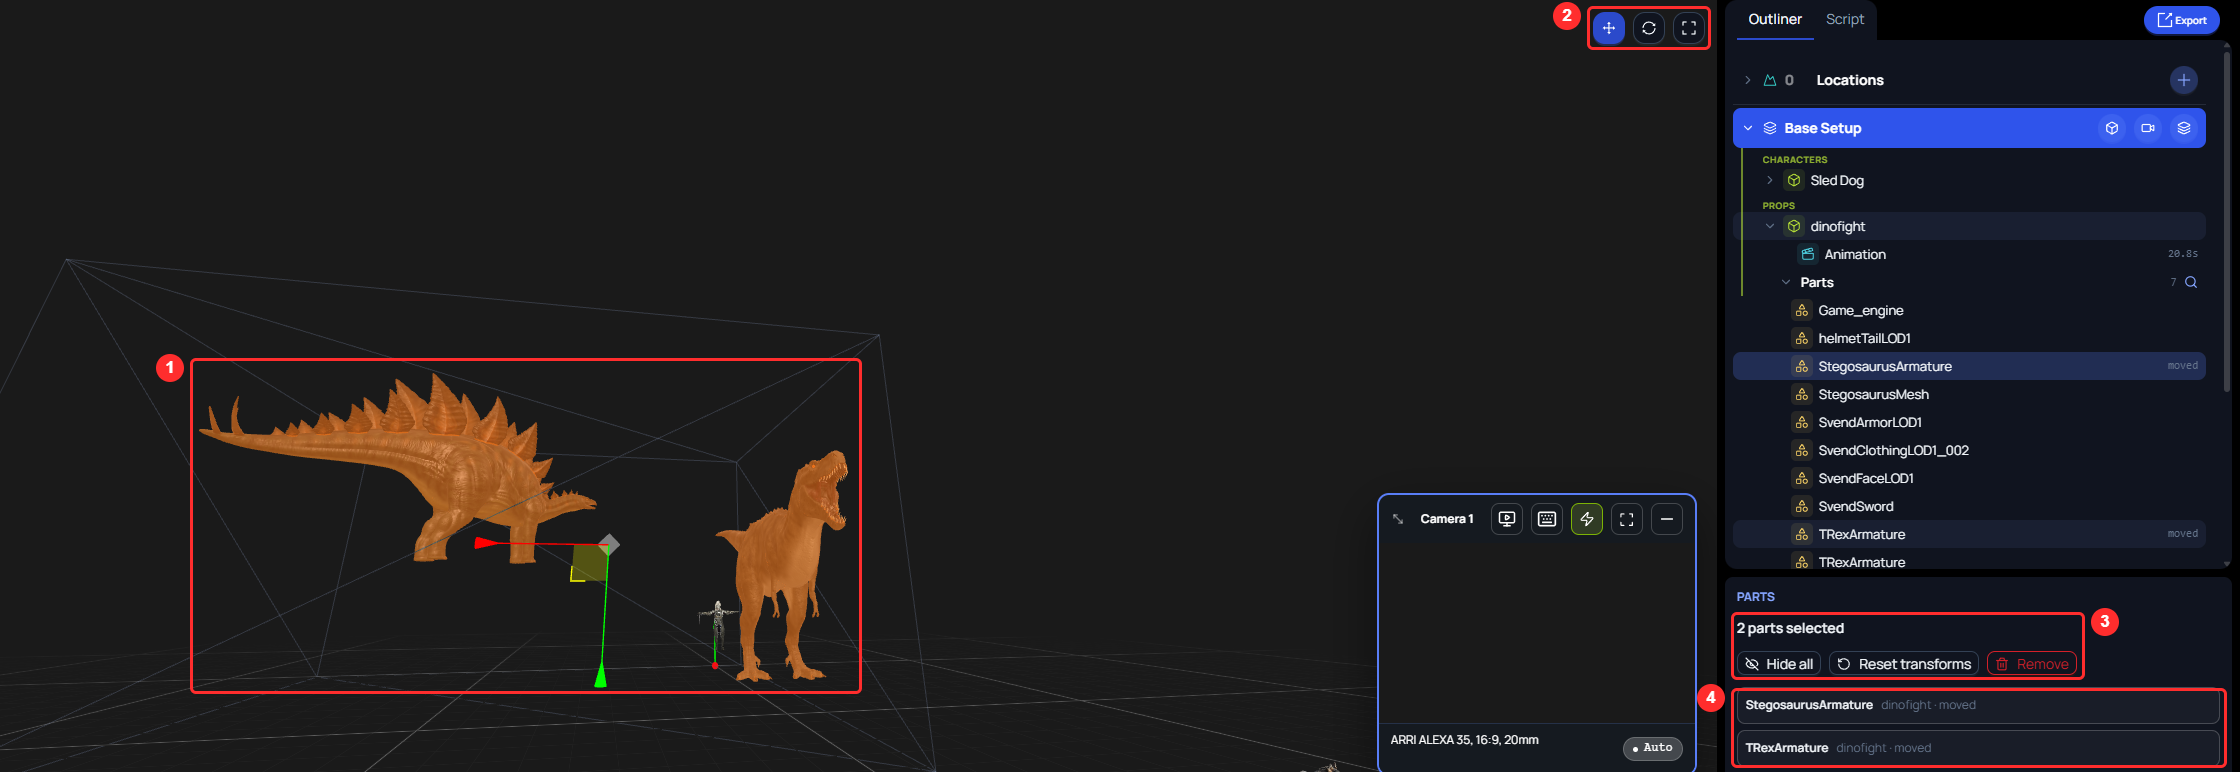
Task: Collapse the Parts list
Action: 1786,282
